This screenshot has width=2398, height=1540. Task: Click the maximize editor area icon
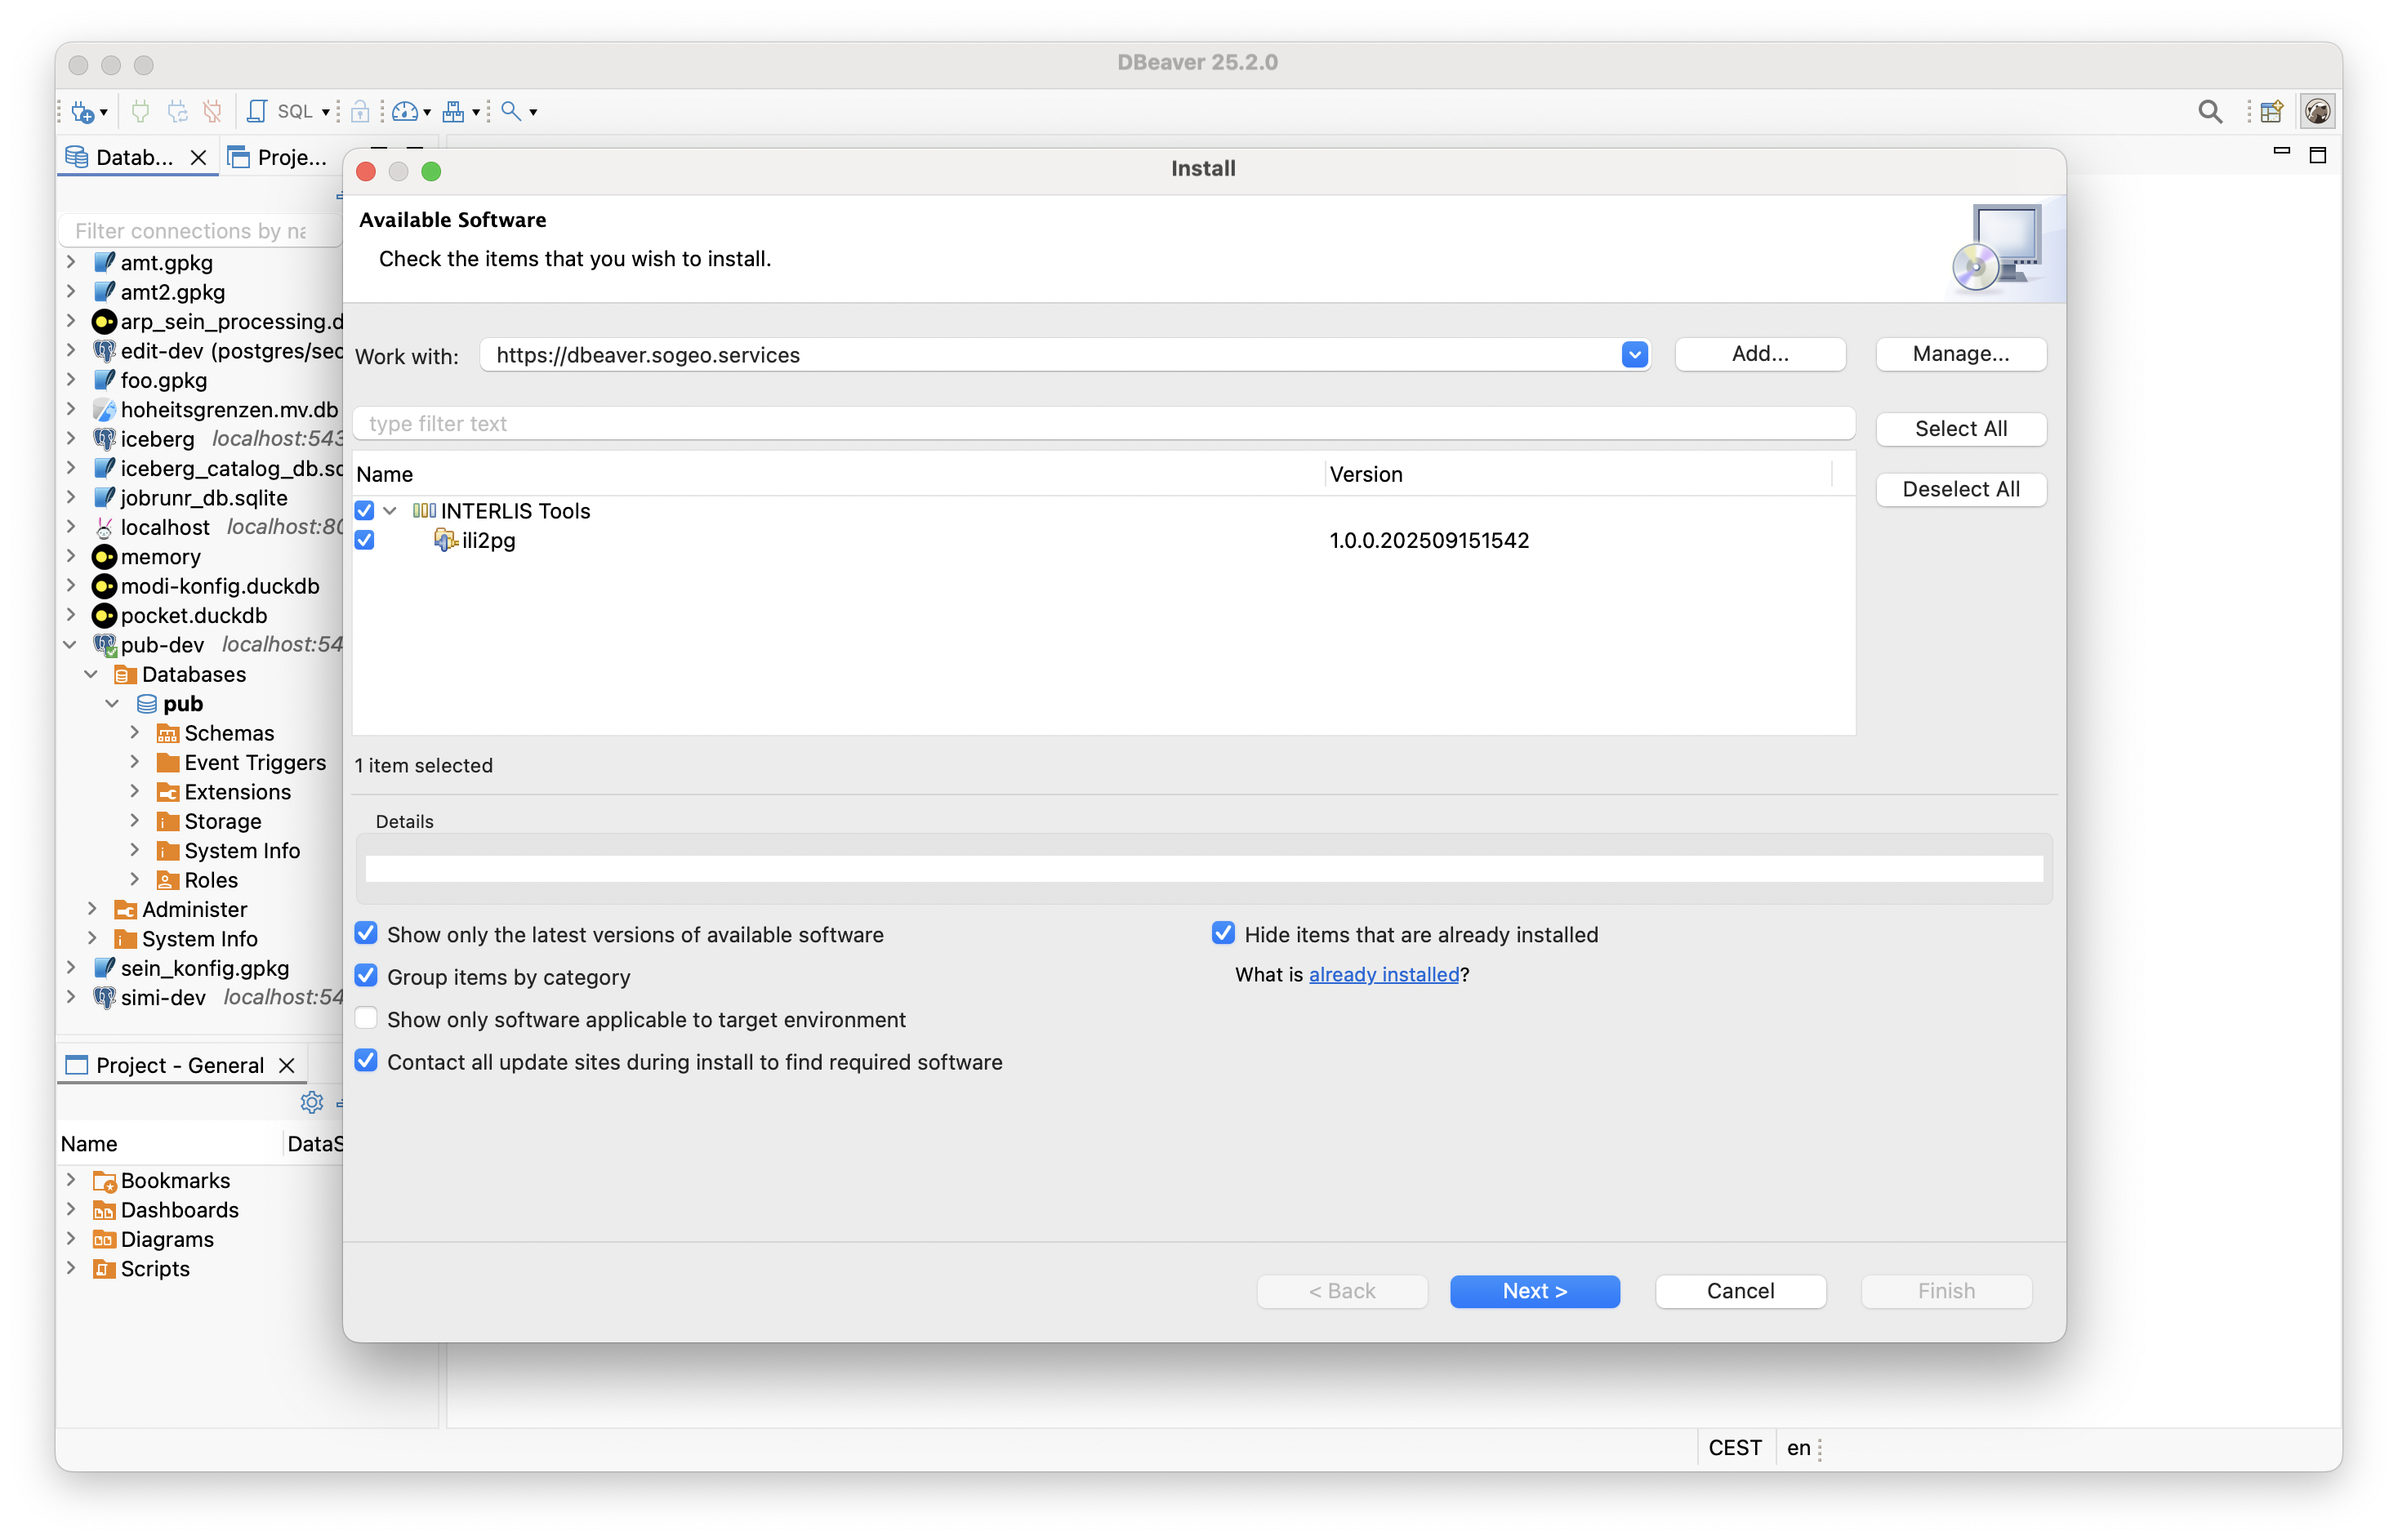click(2317, 155)
